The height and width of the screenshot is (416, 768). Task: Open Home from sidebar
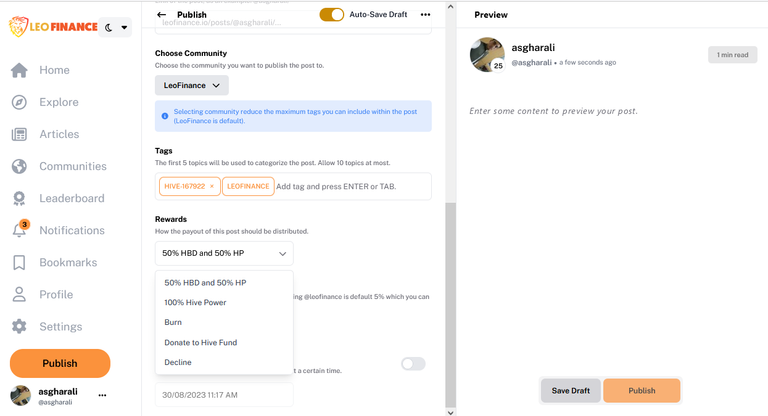[x=54, y=70]
